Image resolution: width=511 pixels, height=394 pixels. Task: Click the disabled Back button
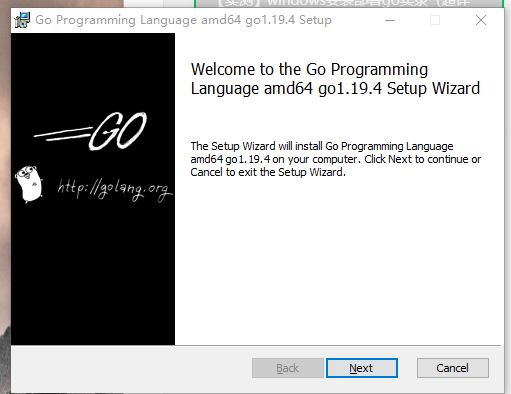point(288,368)
